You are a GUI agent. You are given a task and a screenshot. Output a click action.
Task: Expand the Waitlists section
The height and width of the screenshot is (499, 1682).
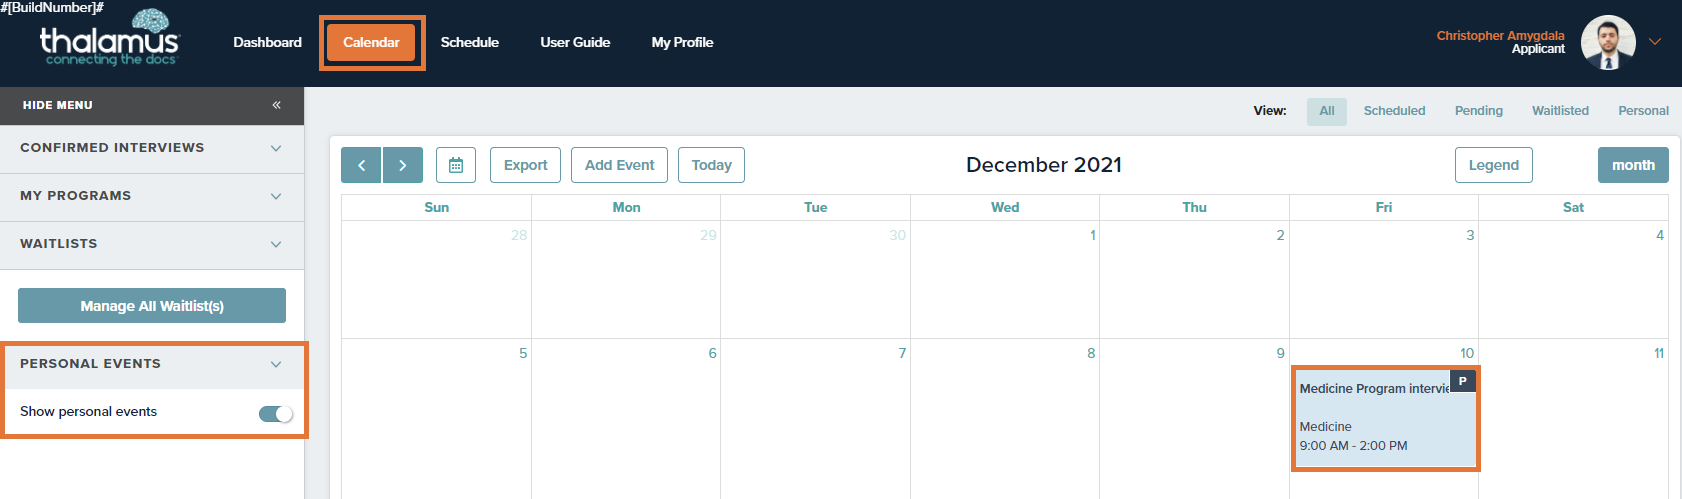click(152, 244)
